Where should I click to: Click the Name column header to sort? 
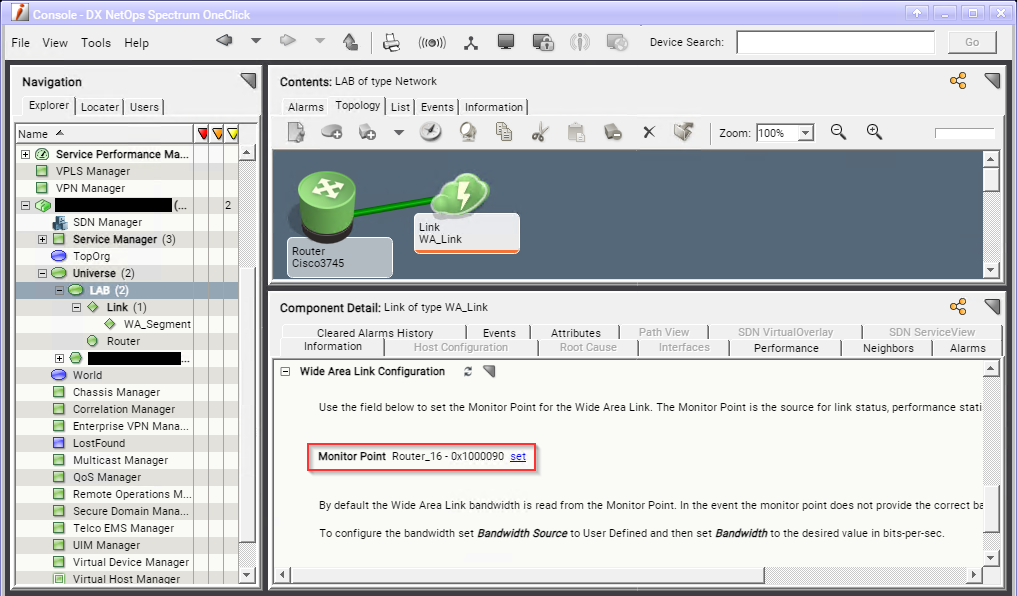(x=104, y=134)
